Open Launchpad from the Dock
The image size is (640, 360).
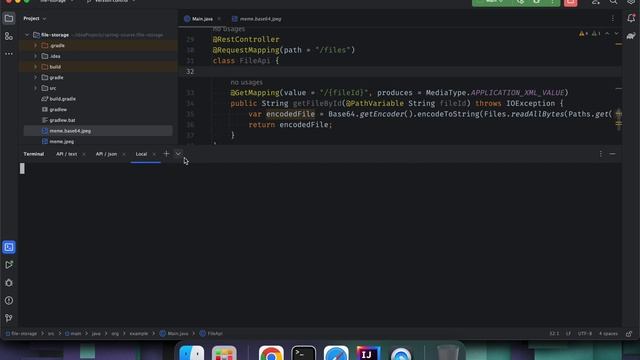[x=224, y=353]
